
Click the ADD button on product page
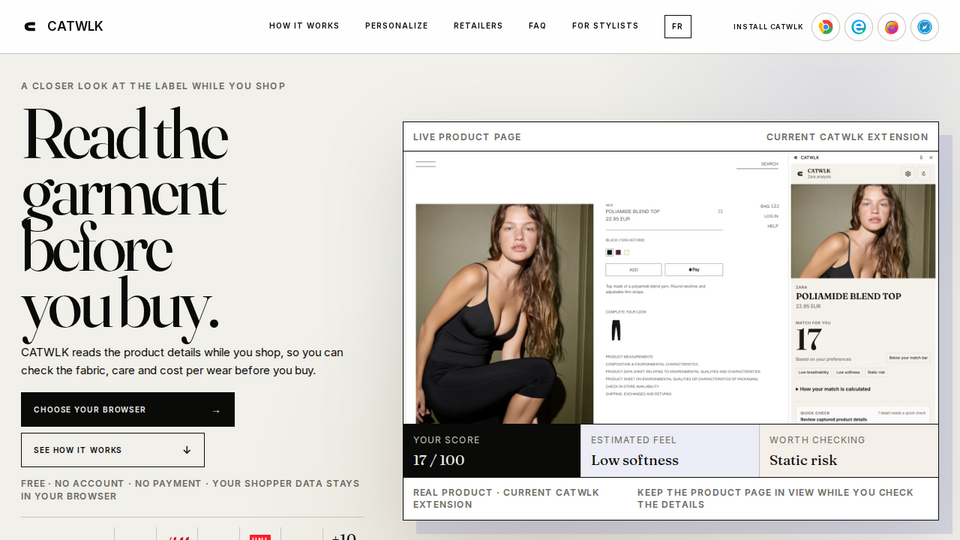coord(633,269)
